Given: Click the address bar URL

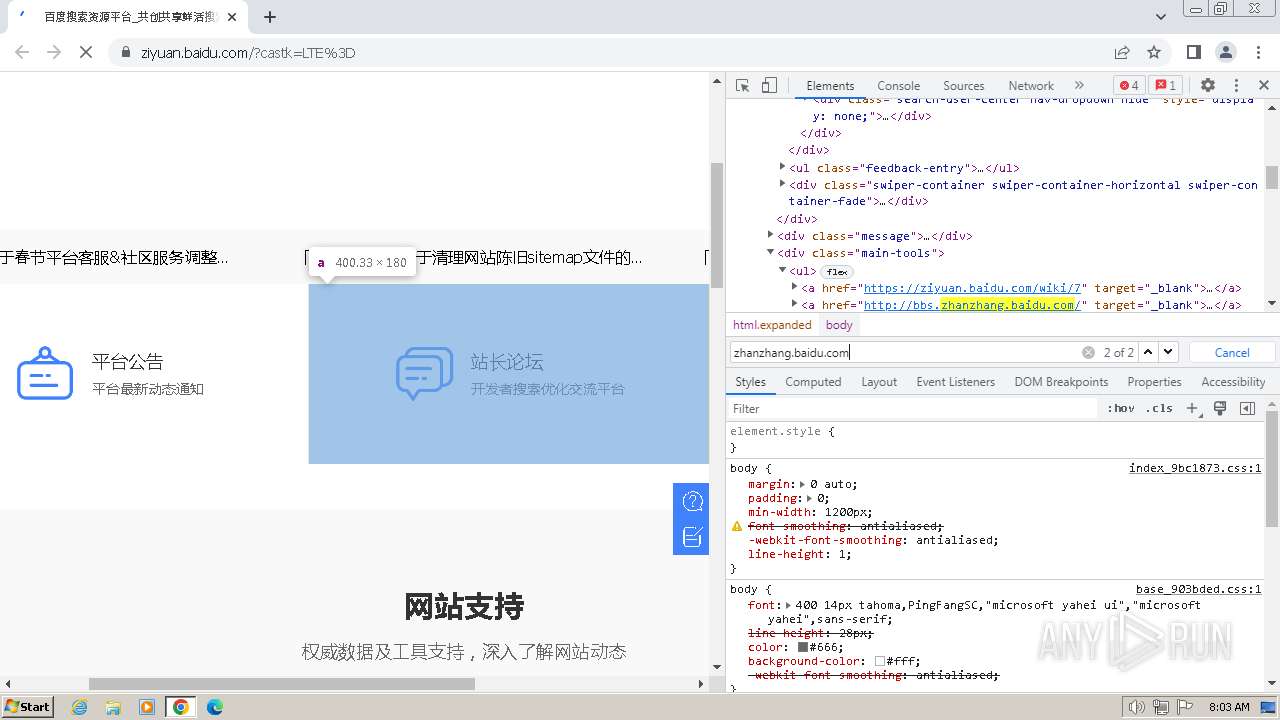Looking at the screenshot, I should (248, 53).
